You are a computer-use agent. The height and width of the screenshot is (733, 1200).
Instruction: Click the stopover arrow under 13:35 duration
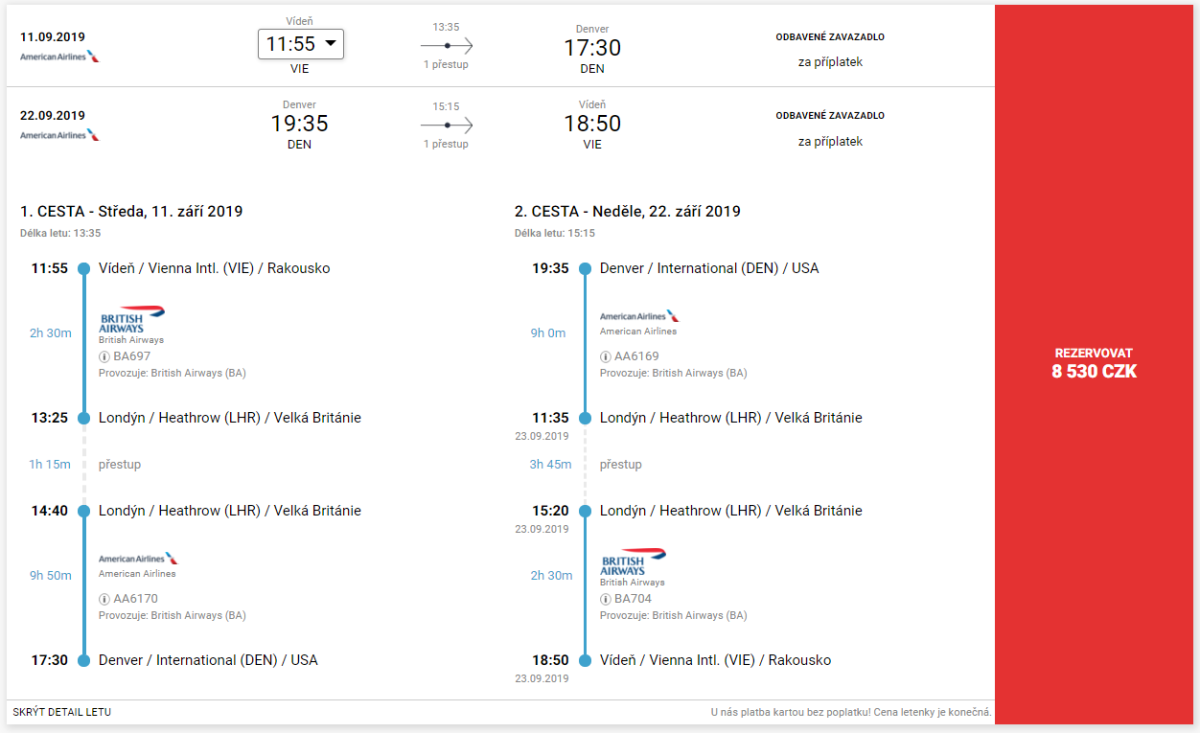pos(446,46)
